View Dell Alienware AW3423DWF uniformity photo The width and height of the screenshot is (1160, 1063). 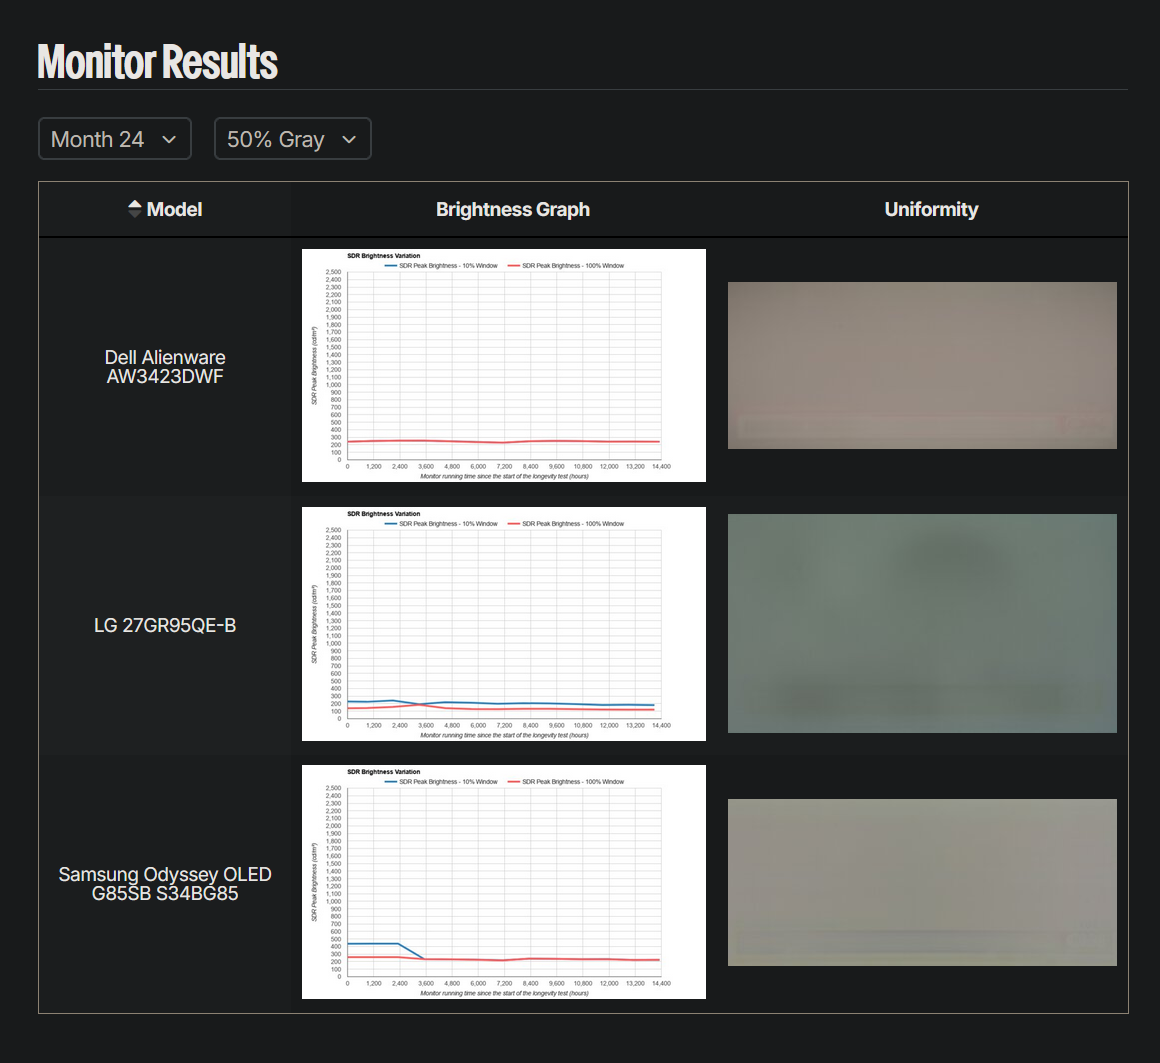point(922,365)
